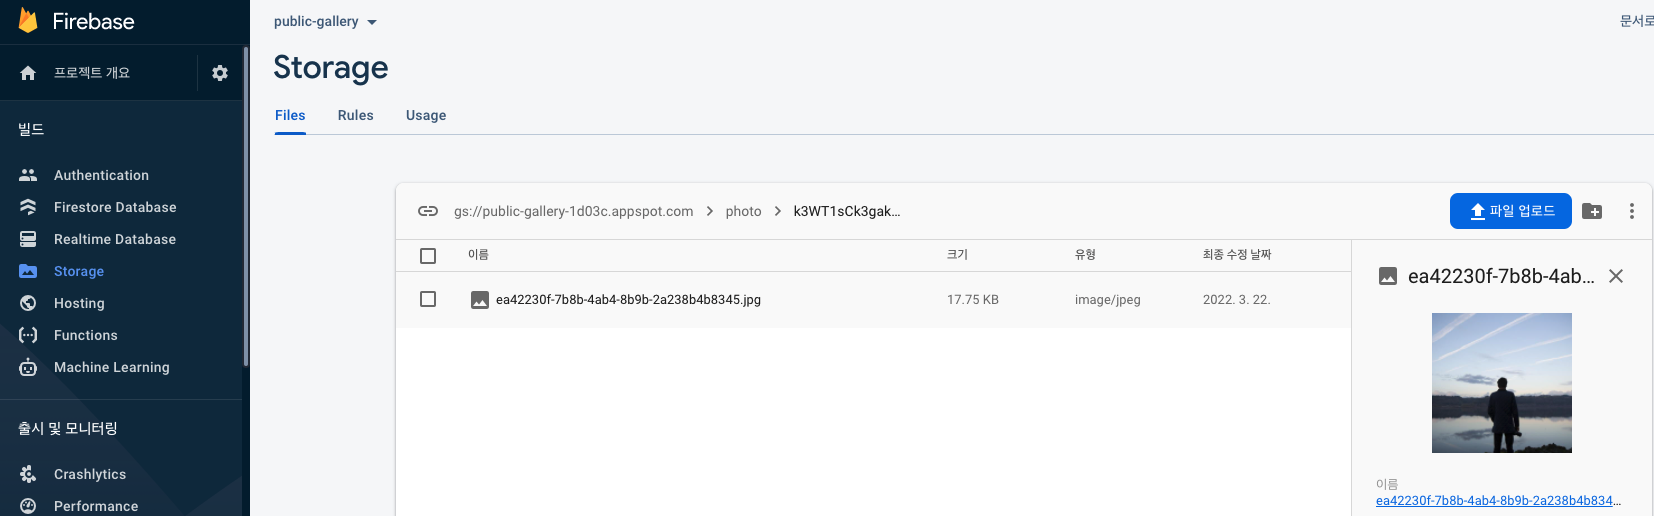Create new folder with folder-plus icon
Viewport: 1654px width, 516px height.
(x=1592, y=211)
